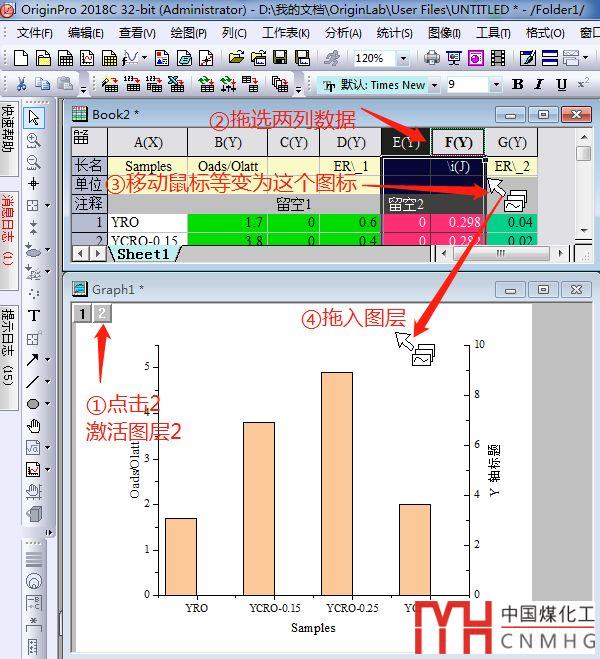Viewport: 600px width, 659px height.
Task: Open the 绘图(P) menu
Action: tap(189, 33)
